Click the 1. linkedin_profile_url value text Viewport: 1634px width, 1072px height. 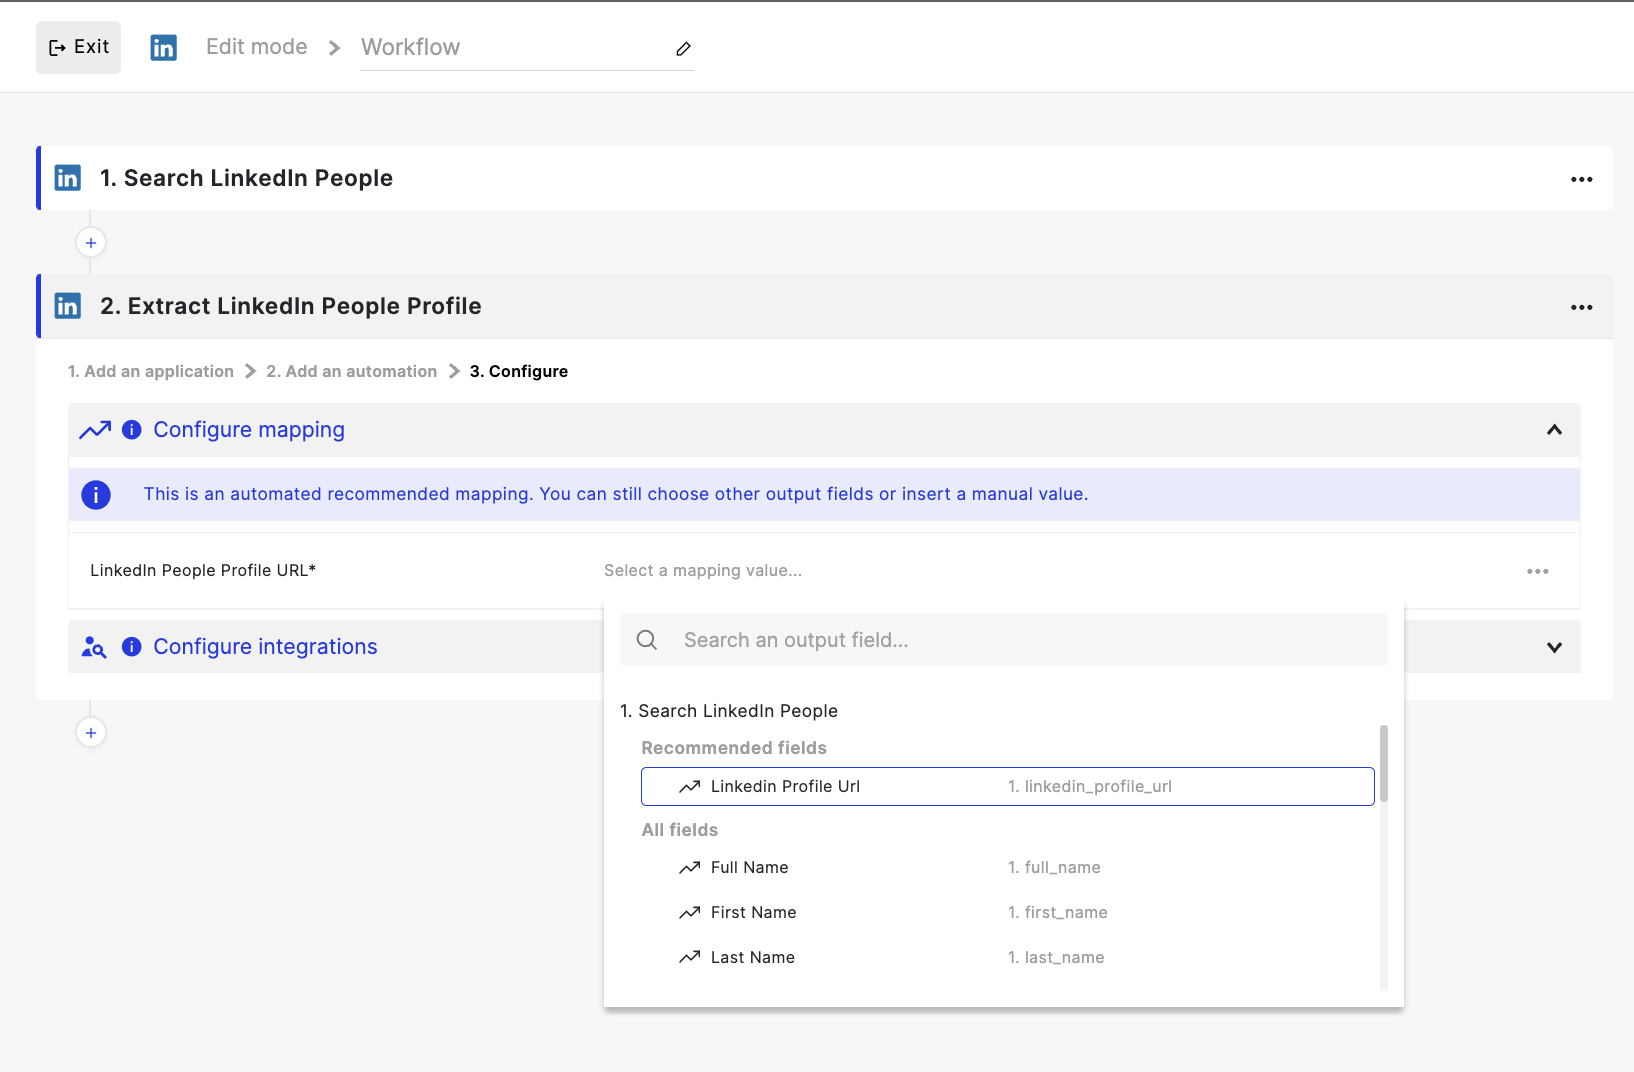(1090, 787)
